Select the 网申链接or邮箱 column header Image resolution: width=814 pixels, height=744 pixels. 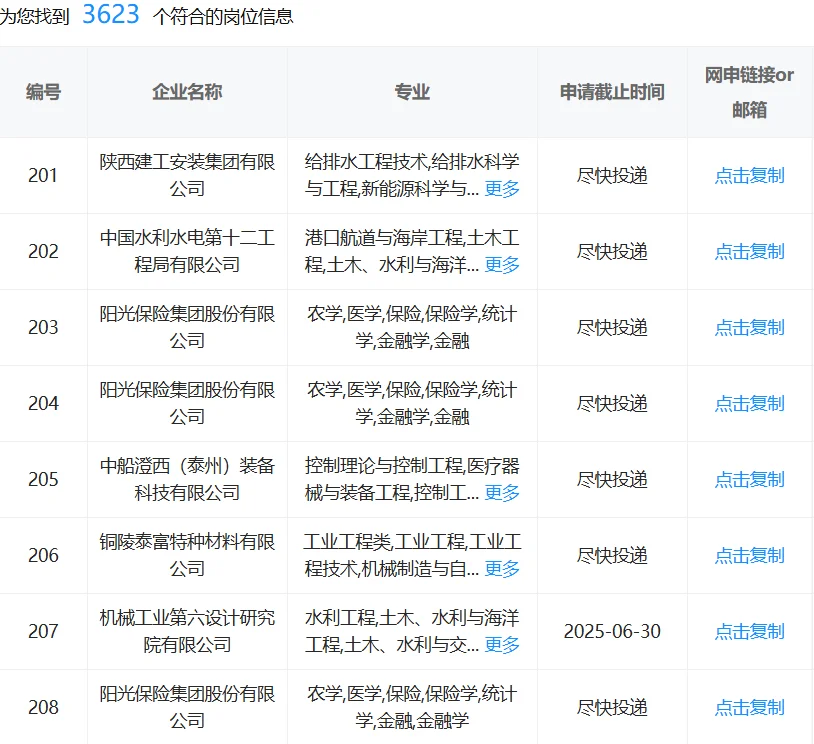click(x=749, y=92)
